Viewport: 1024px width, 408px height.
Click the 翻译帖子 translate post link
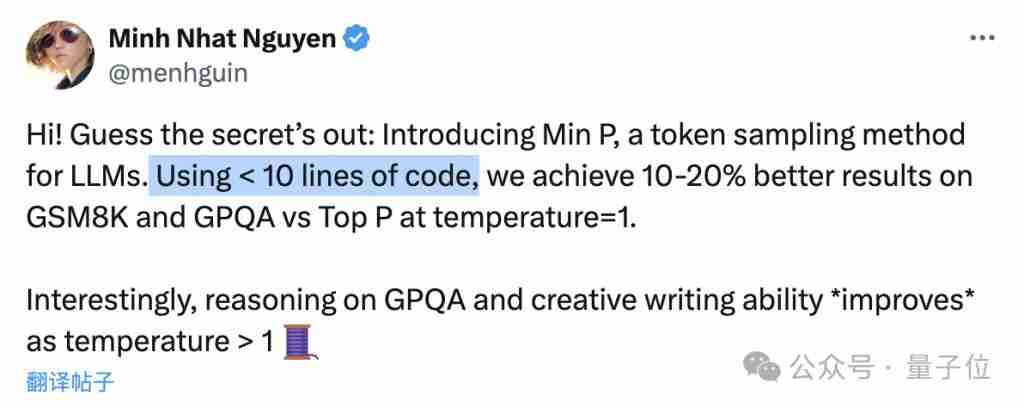(x=71, y=381)
